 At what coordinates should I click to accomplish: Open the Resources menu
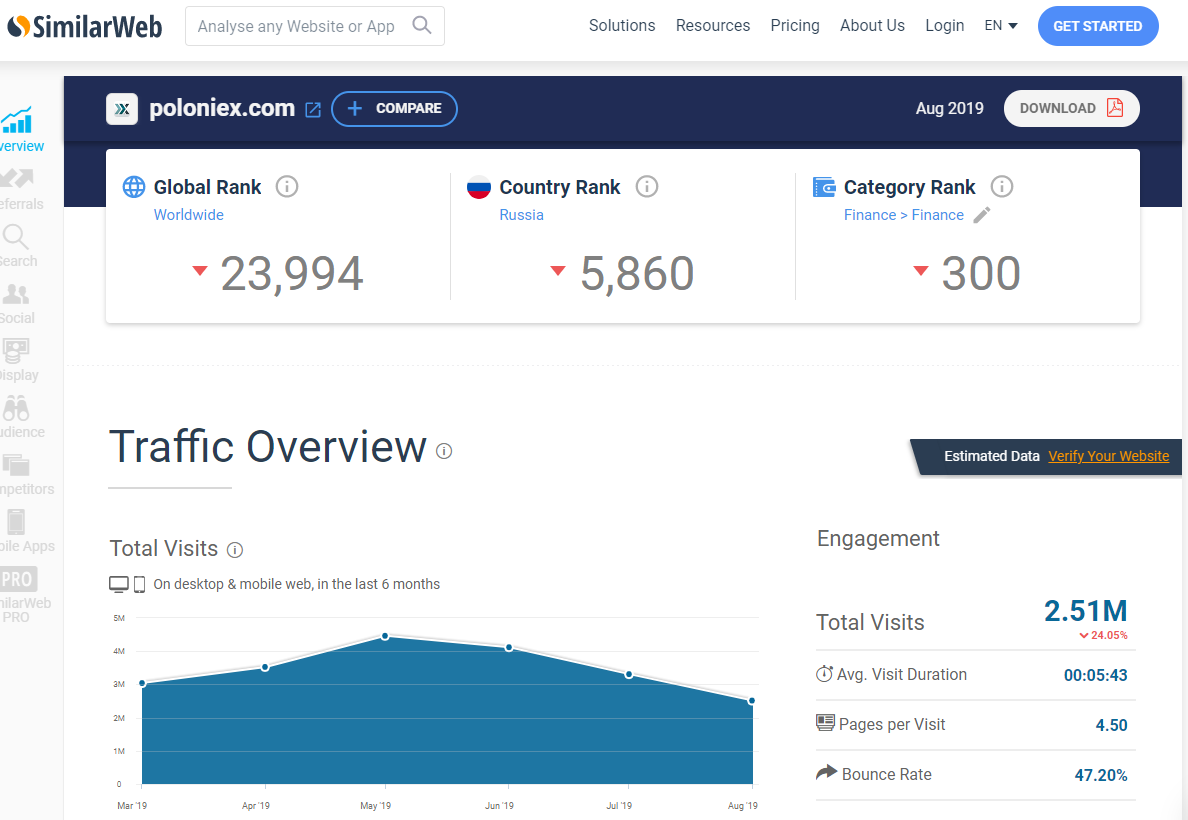pyautogui.click(x=713, y=26)
